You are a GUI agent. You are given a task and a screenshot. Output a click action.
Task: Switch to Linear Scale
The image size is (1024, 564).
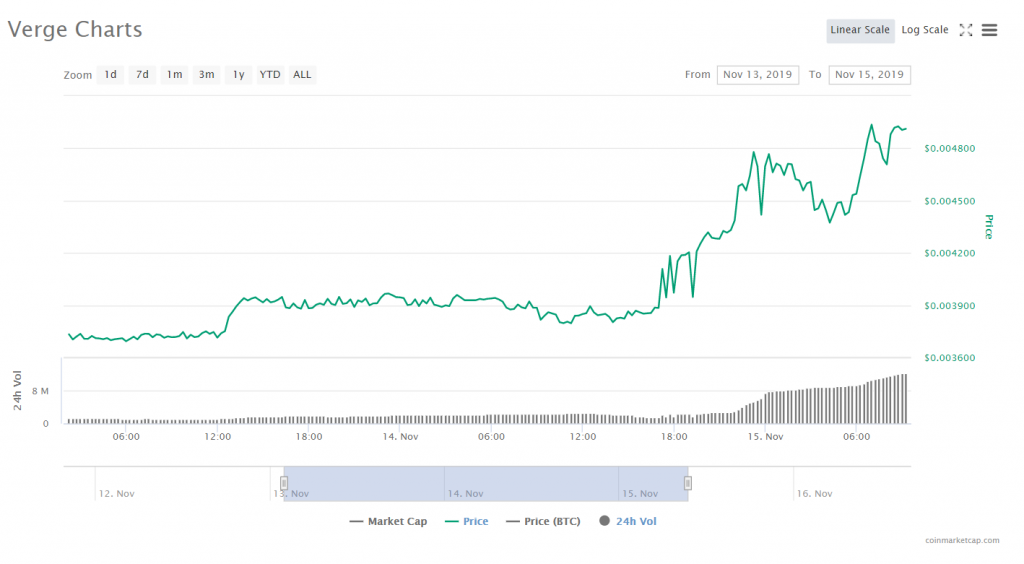coord(860,30)
